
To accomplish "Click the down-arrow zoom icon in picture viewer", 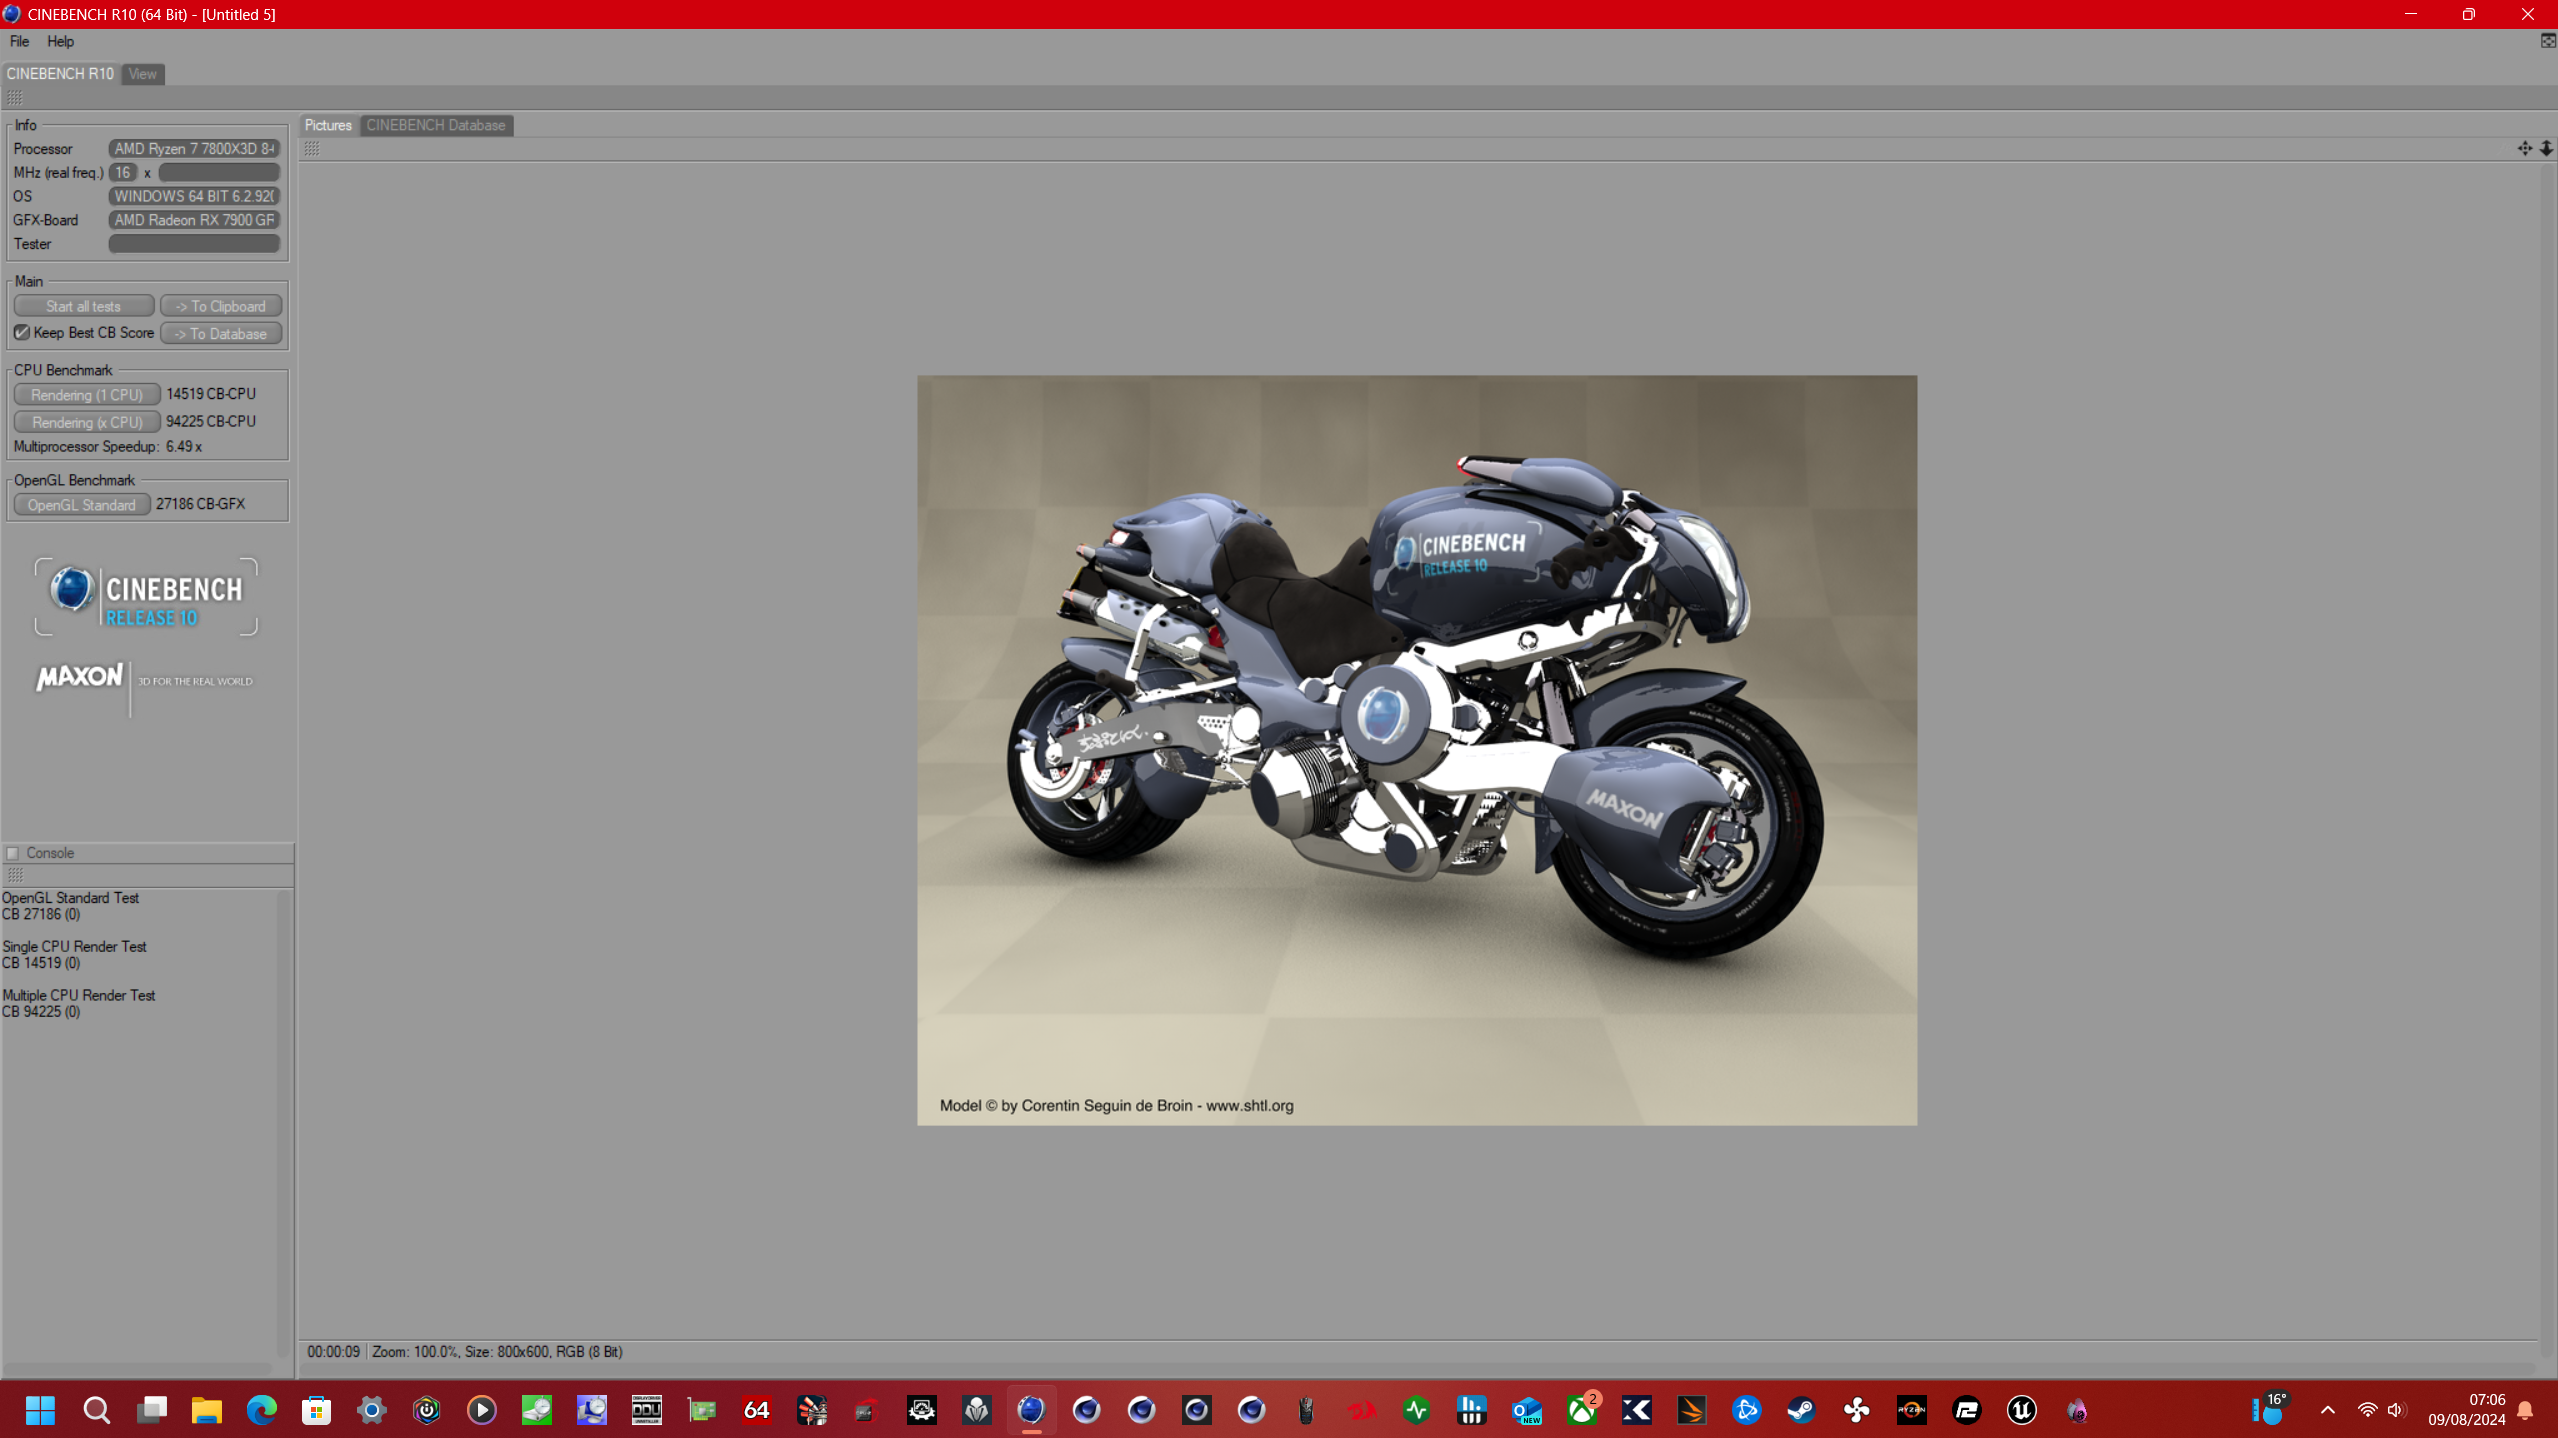I will pos(2546,148).
